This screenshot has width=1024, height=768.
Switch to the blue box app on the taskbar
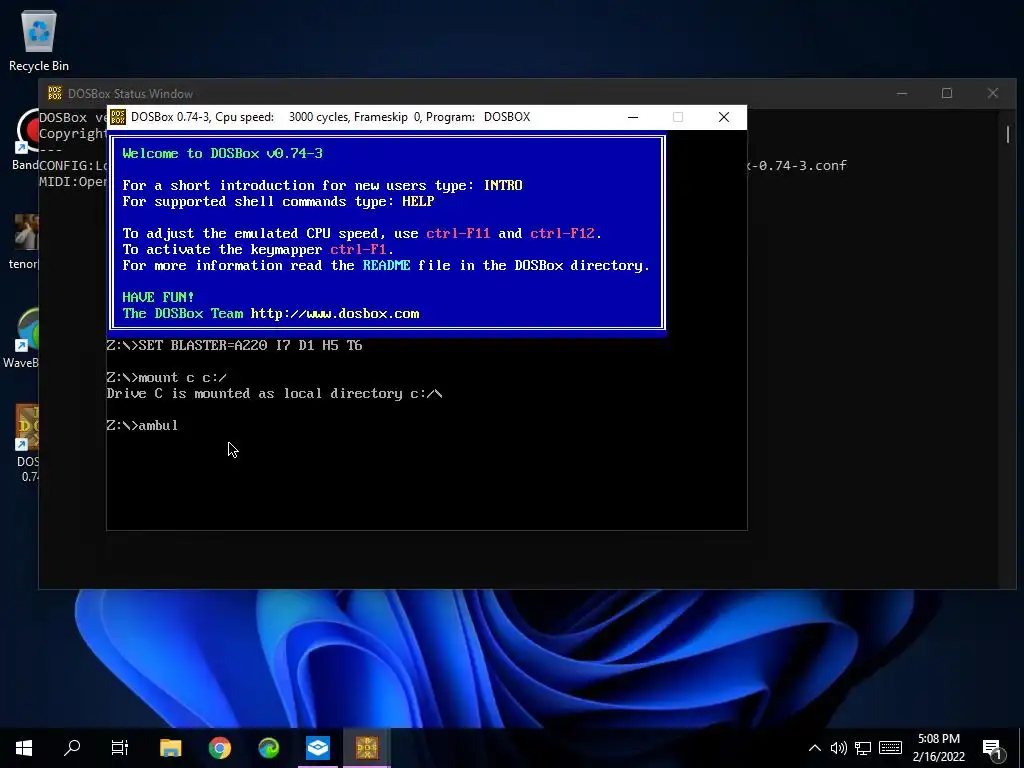pos(318,748)
